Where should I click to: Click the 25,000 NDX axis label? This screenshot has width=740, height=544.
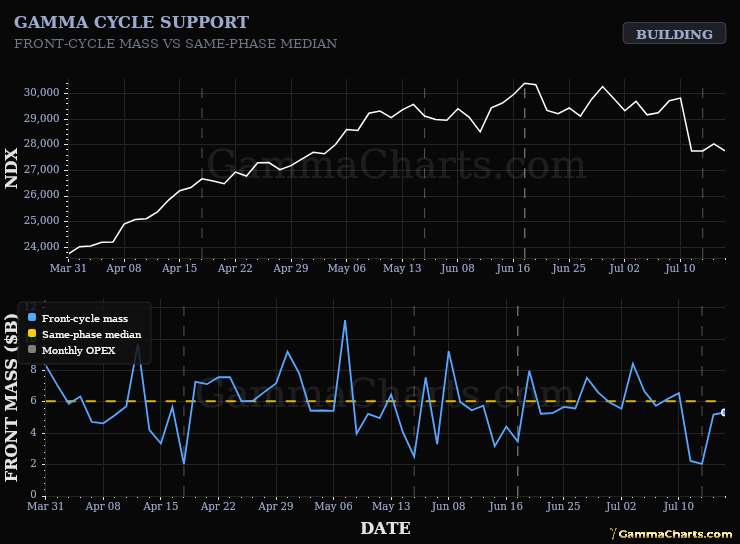point(42,221)
